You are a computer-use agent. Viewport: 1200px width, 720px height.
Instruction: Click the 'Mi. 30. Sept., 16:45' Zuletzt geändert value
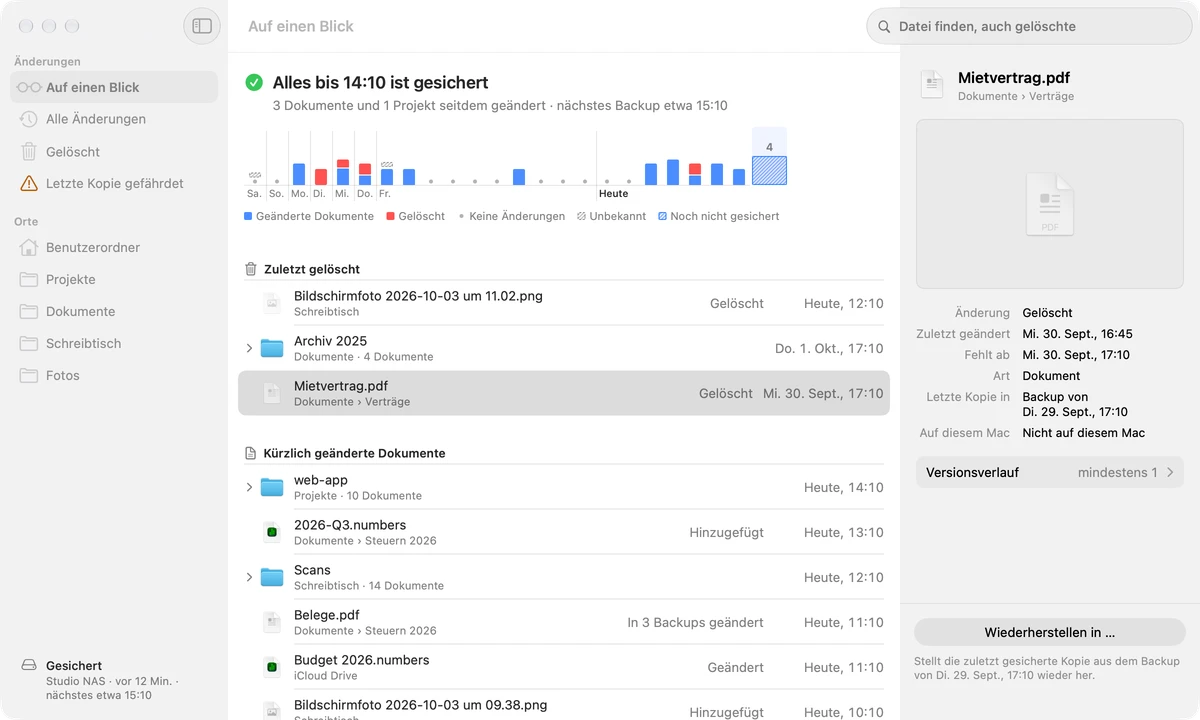(x=1077, y=334)
